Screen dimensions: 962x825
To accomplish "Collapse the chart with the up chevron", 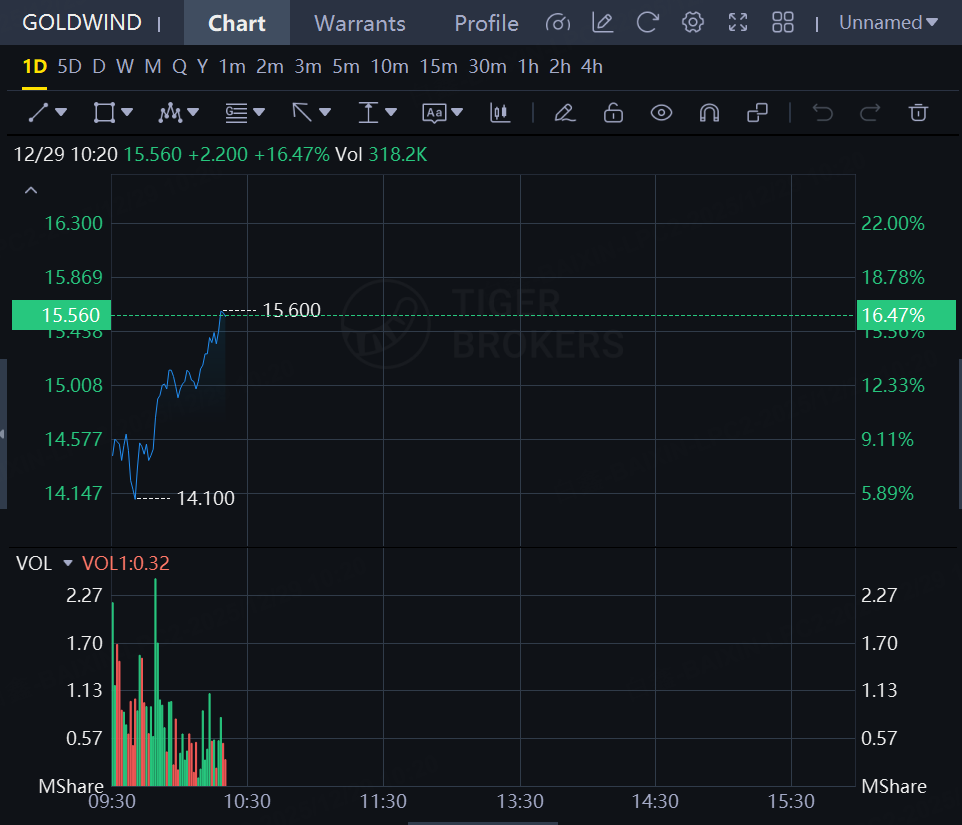I will tap(31, 191).
